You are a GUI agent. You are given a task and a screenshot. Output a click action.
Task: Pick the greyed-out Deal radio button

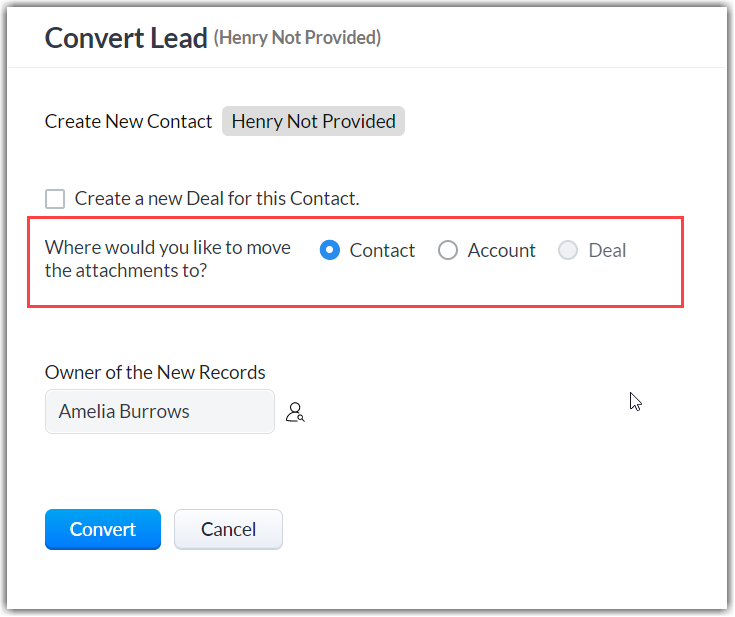tap(568, 250)
